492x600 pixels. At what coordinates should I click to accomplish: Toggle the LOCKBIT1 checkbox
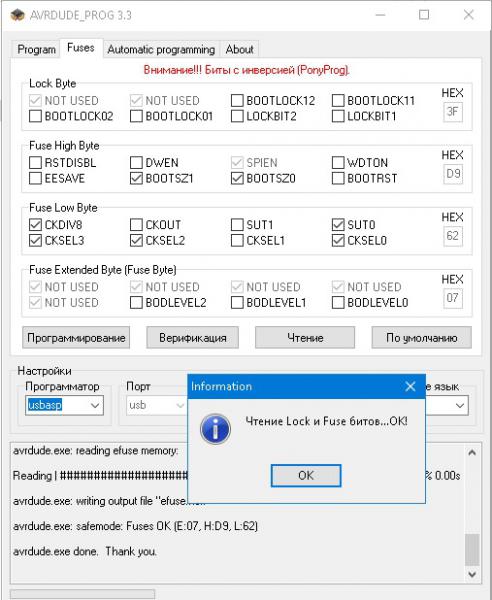(338, 116)
